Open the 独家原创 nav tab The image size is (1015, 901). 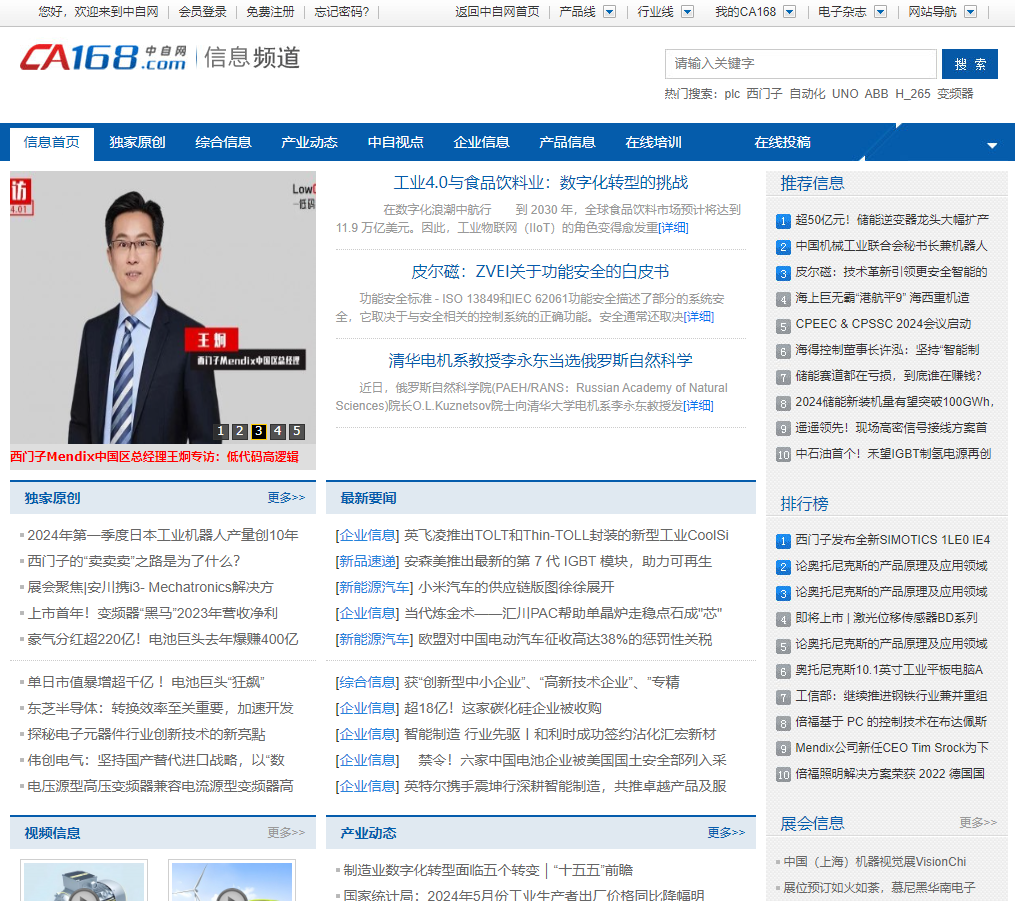coord(137,142)
